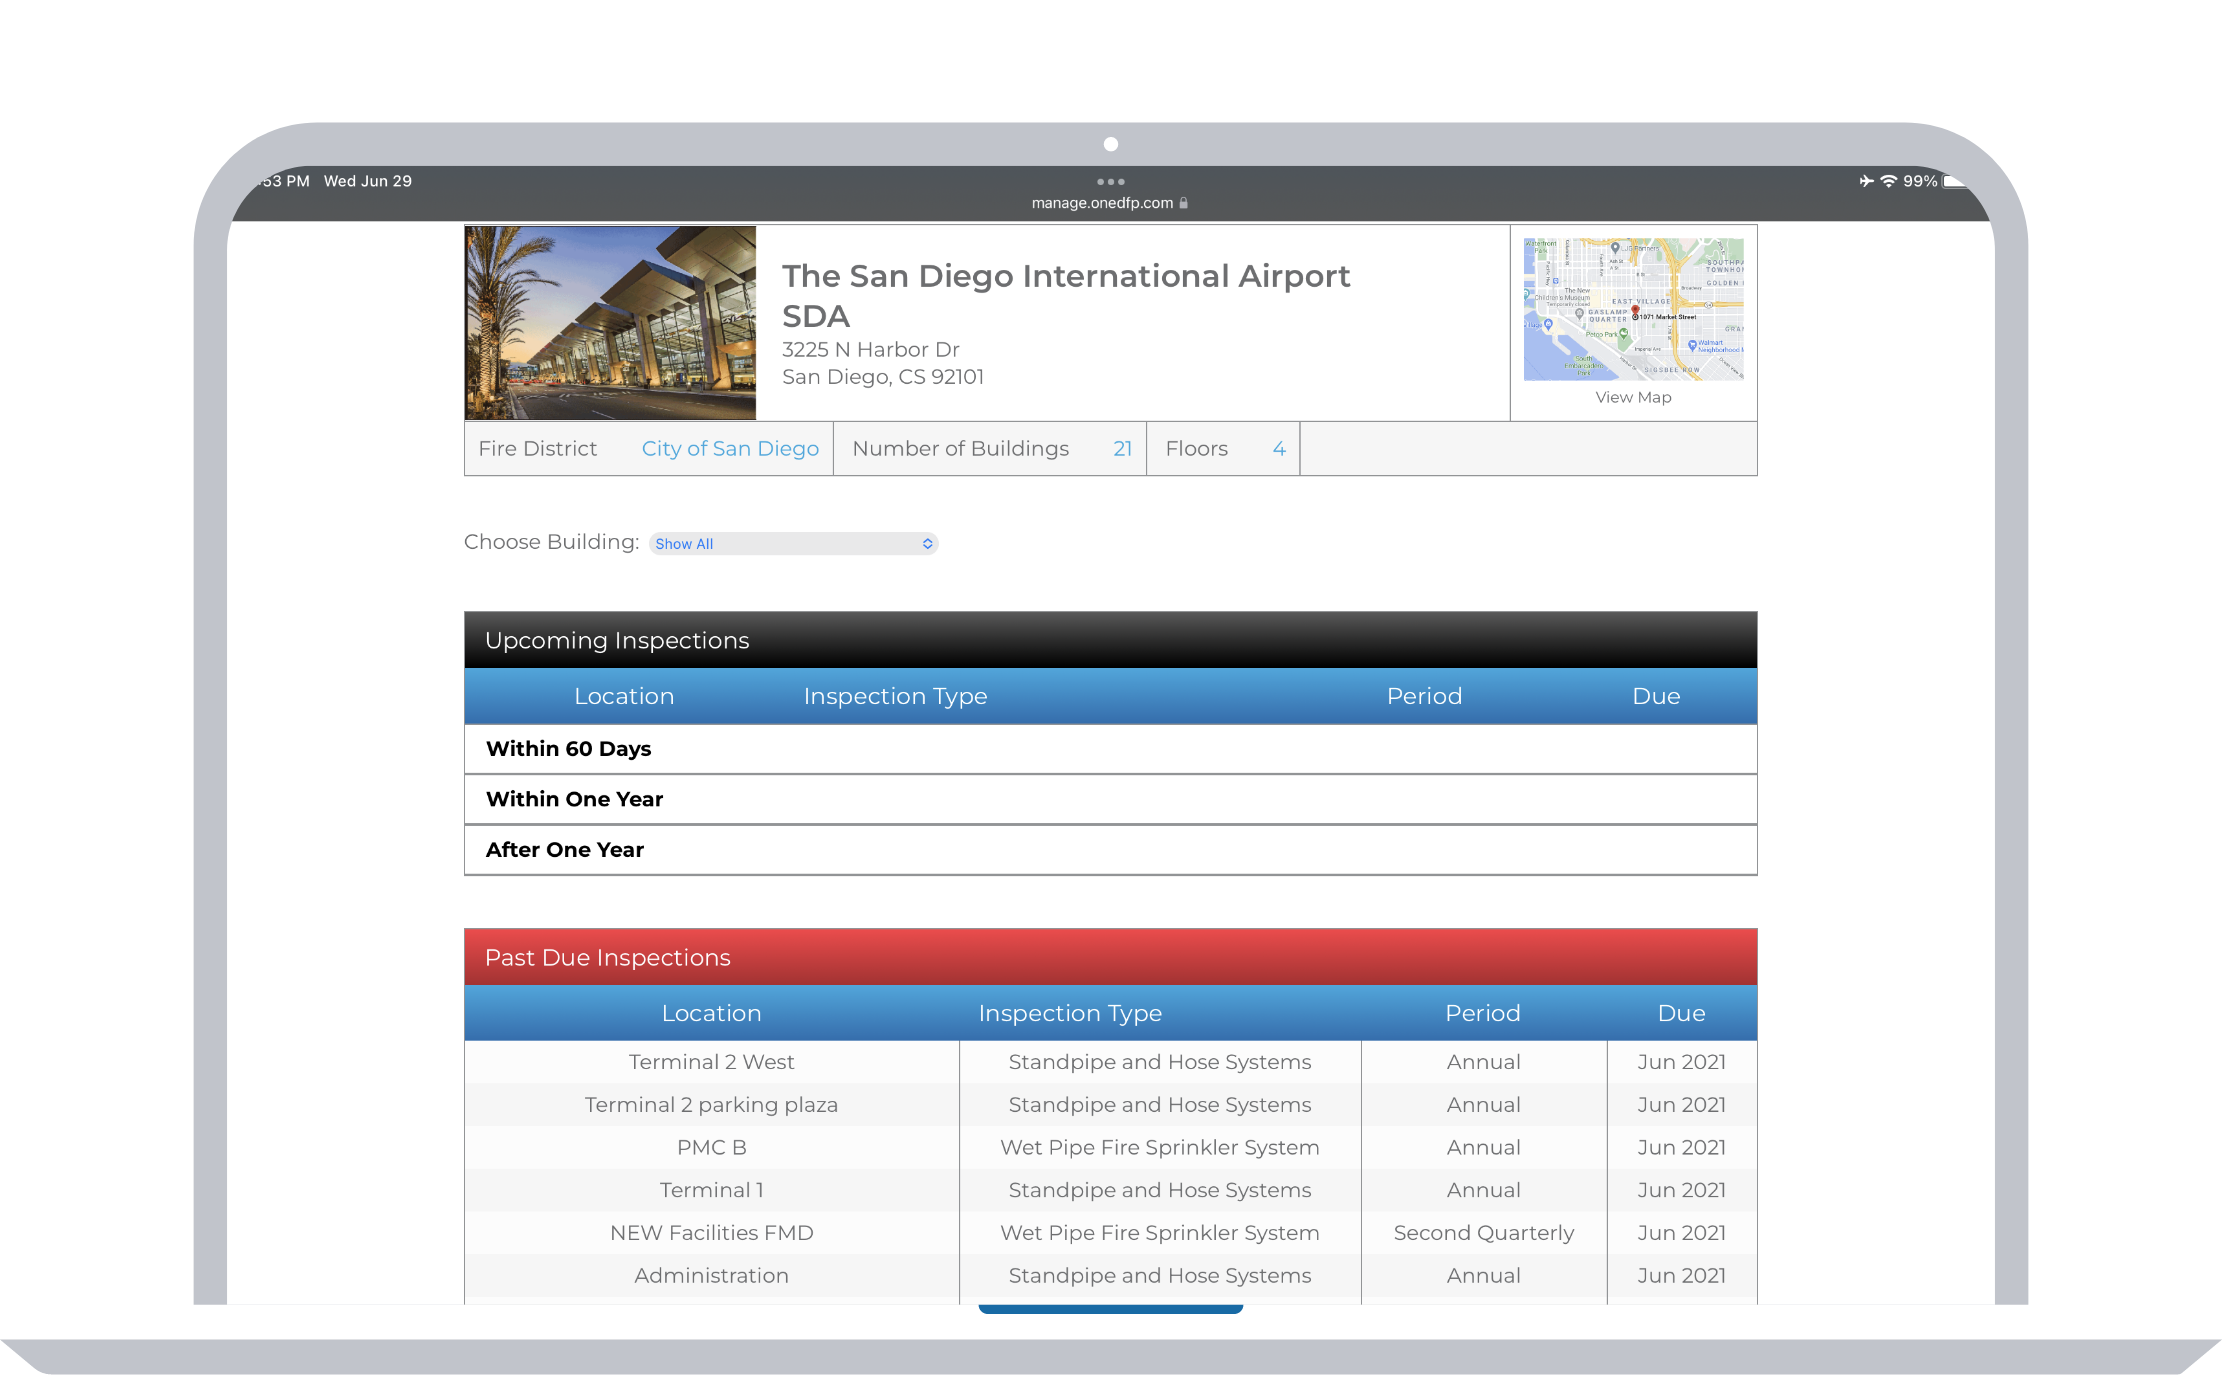Sort by Due in Past Due Inspections
The width and height of the screenshot is (2222, 1375).
point(1681,1013)
